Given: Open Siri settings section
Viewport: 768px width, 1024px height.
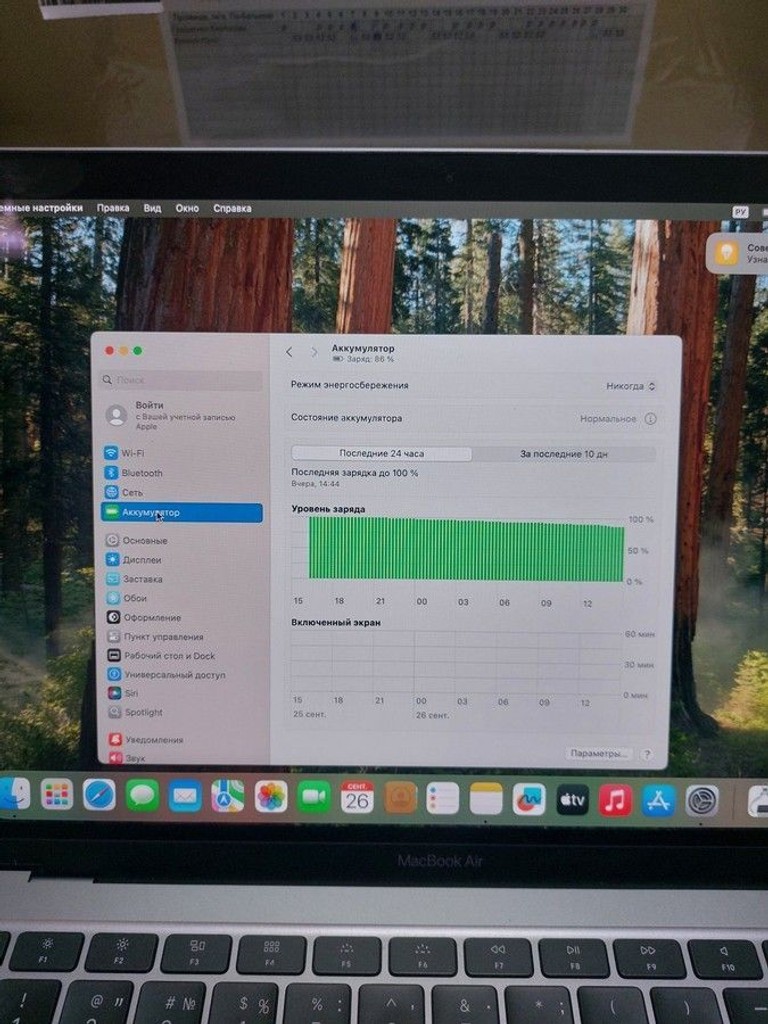Looking at the screenshot, I should click(123, 694).
